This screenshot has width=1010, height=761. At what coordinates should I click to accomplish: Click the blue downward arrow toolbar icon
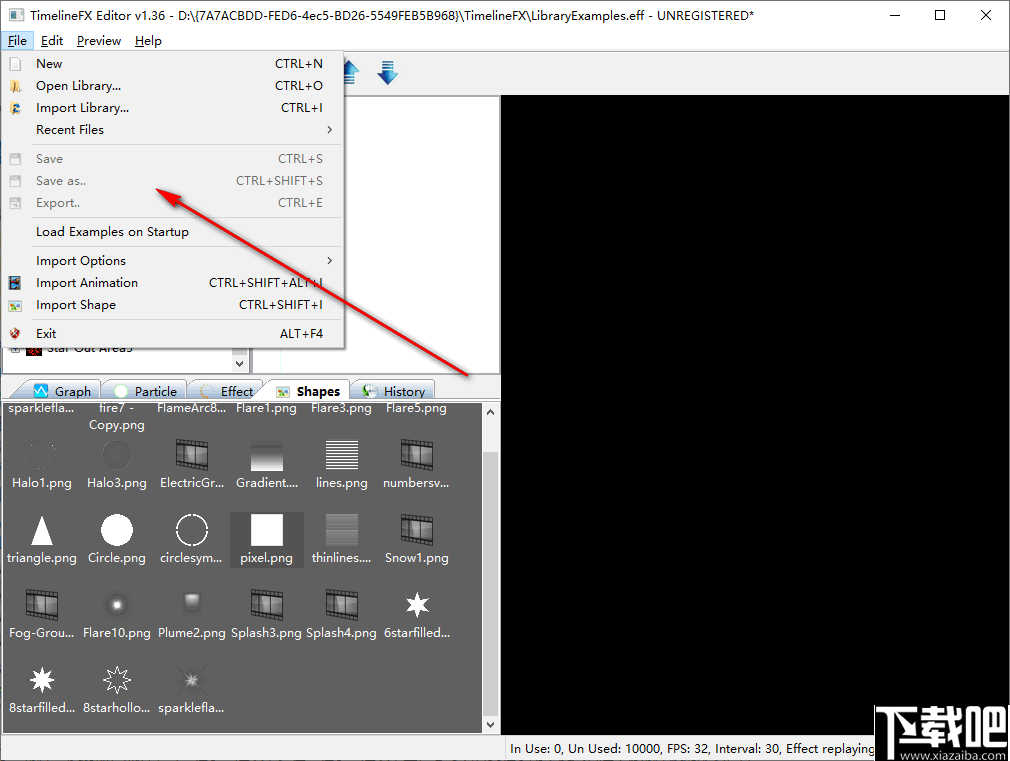point(387,72)
